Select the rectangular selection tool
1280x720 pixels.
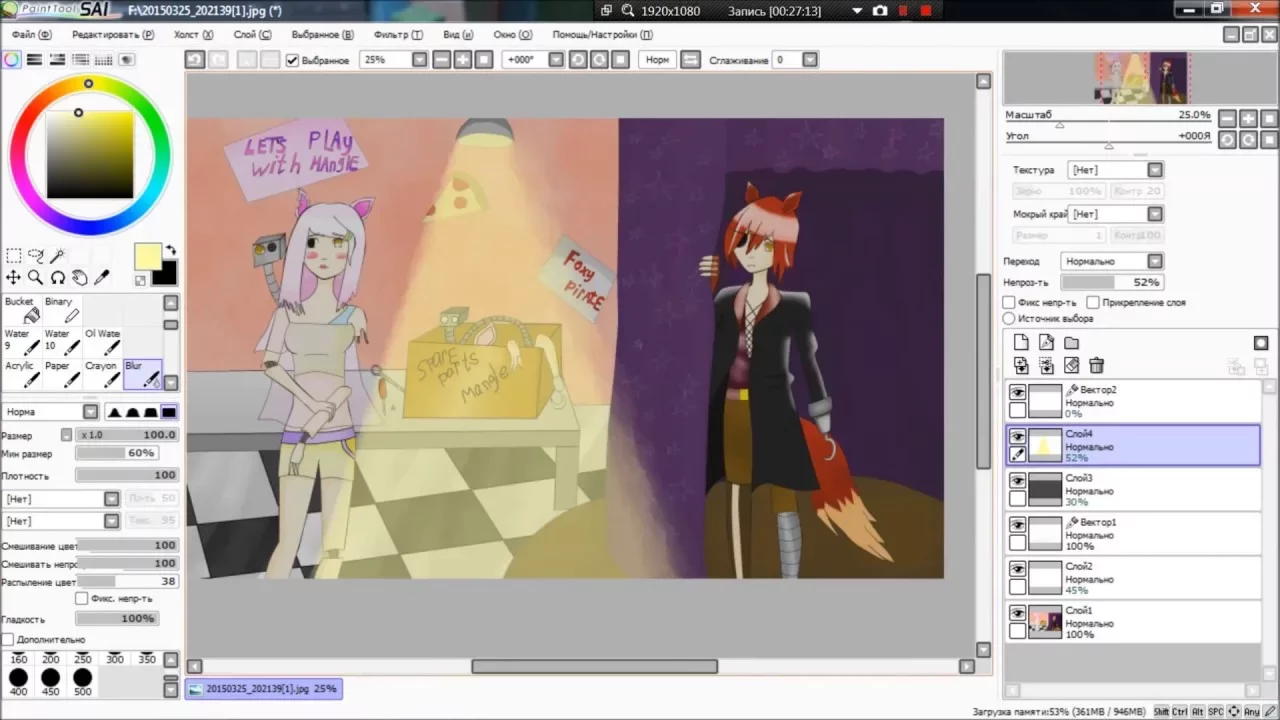click(x=13, y=257)
